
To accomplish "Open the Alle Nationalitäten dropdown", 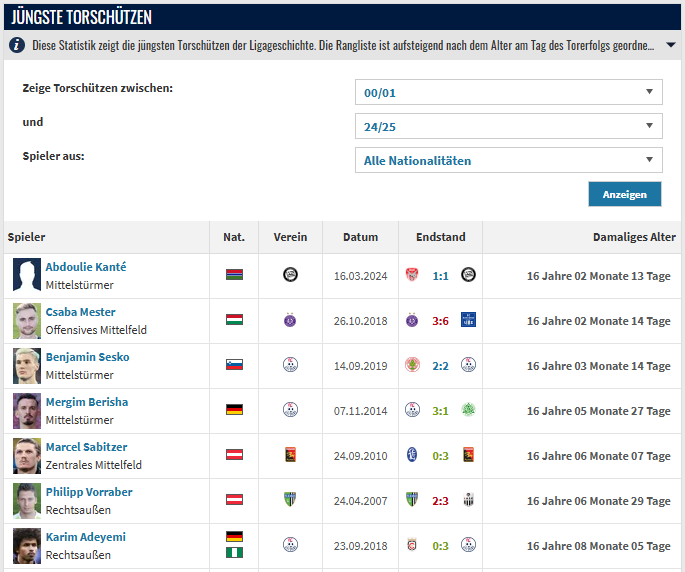I will [x=508, y=160].
